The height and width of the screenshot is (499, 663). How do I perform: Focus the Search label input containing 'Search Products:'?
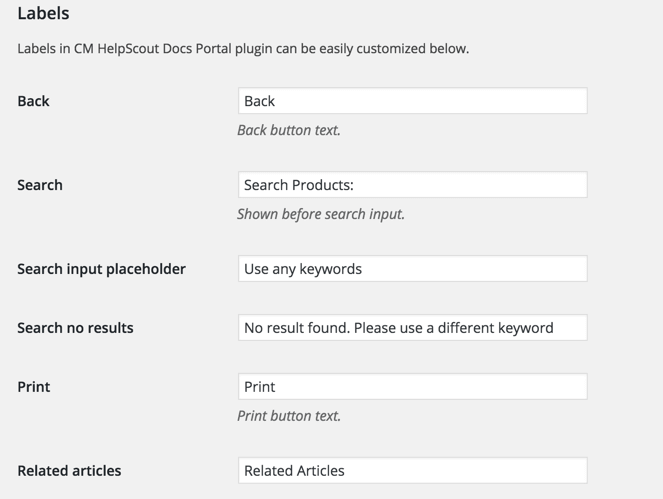(412, 185)
